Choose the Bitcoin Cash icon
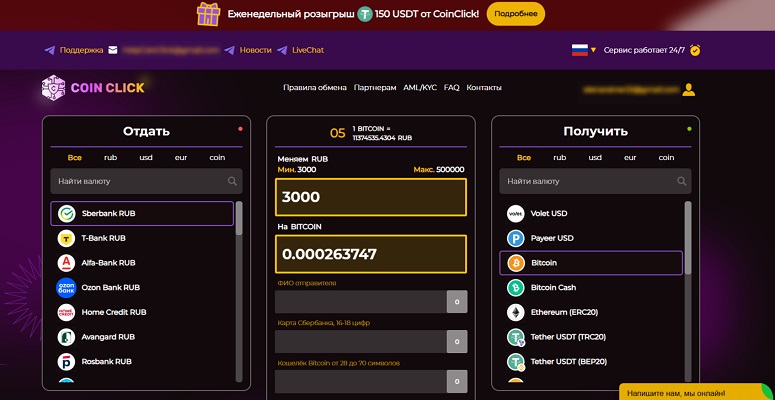 tap(516, 288)
